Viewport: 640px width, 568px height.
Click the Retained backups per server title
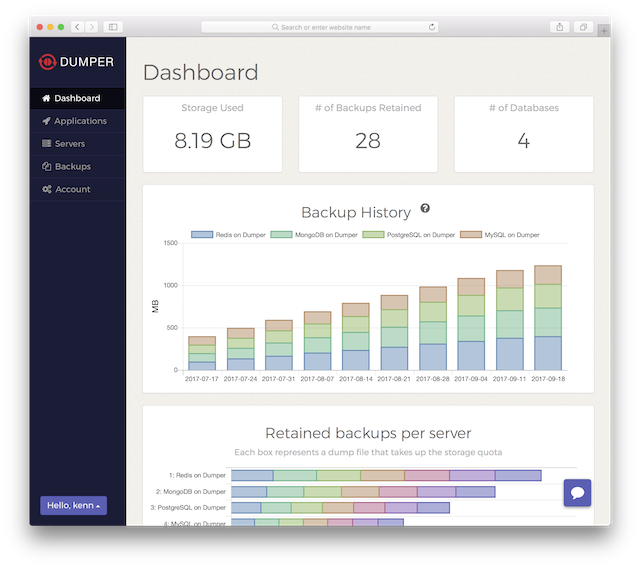tap(368, 433)
